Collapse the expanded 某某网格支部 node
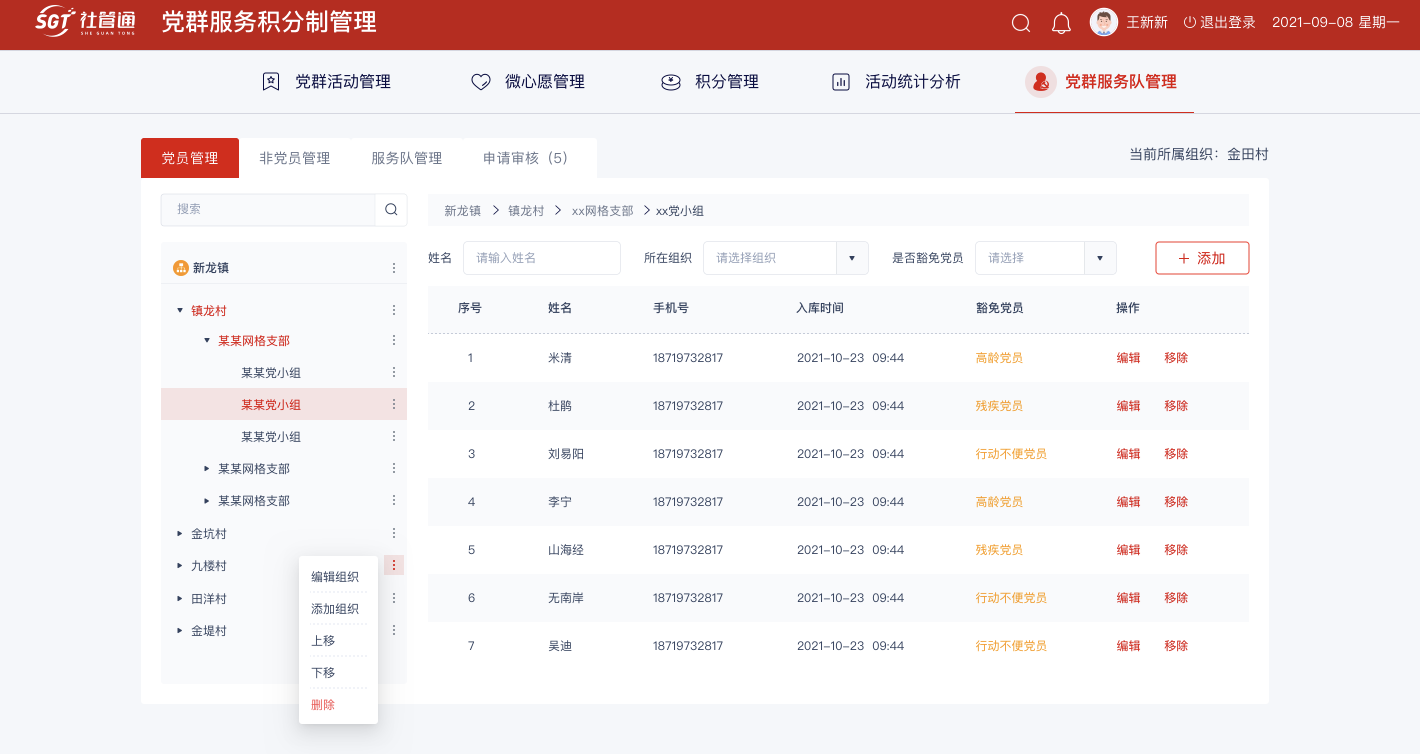The height and width of the screenshot is (754, 1420). [x=207, y=340]
